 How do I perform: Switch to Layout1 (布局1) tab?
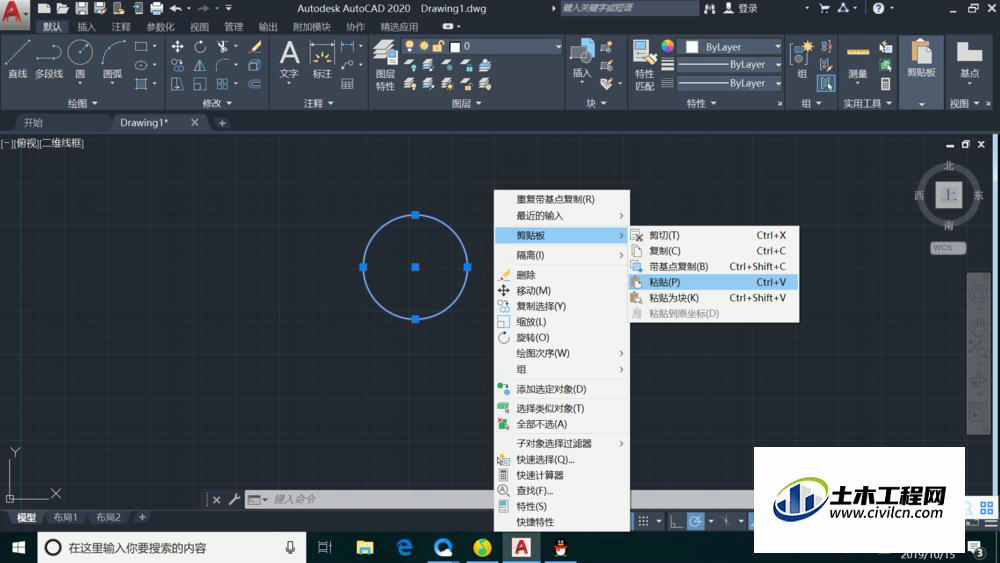pos(65,517)
